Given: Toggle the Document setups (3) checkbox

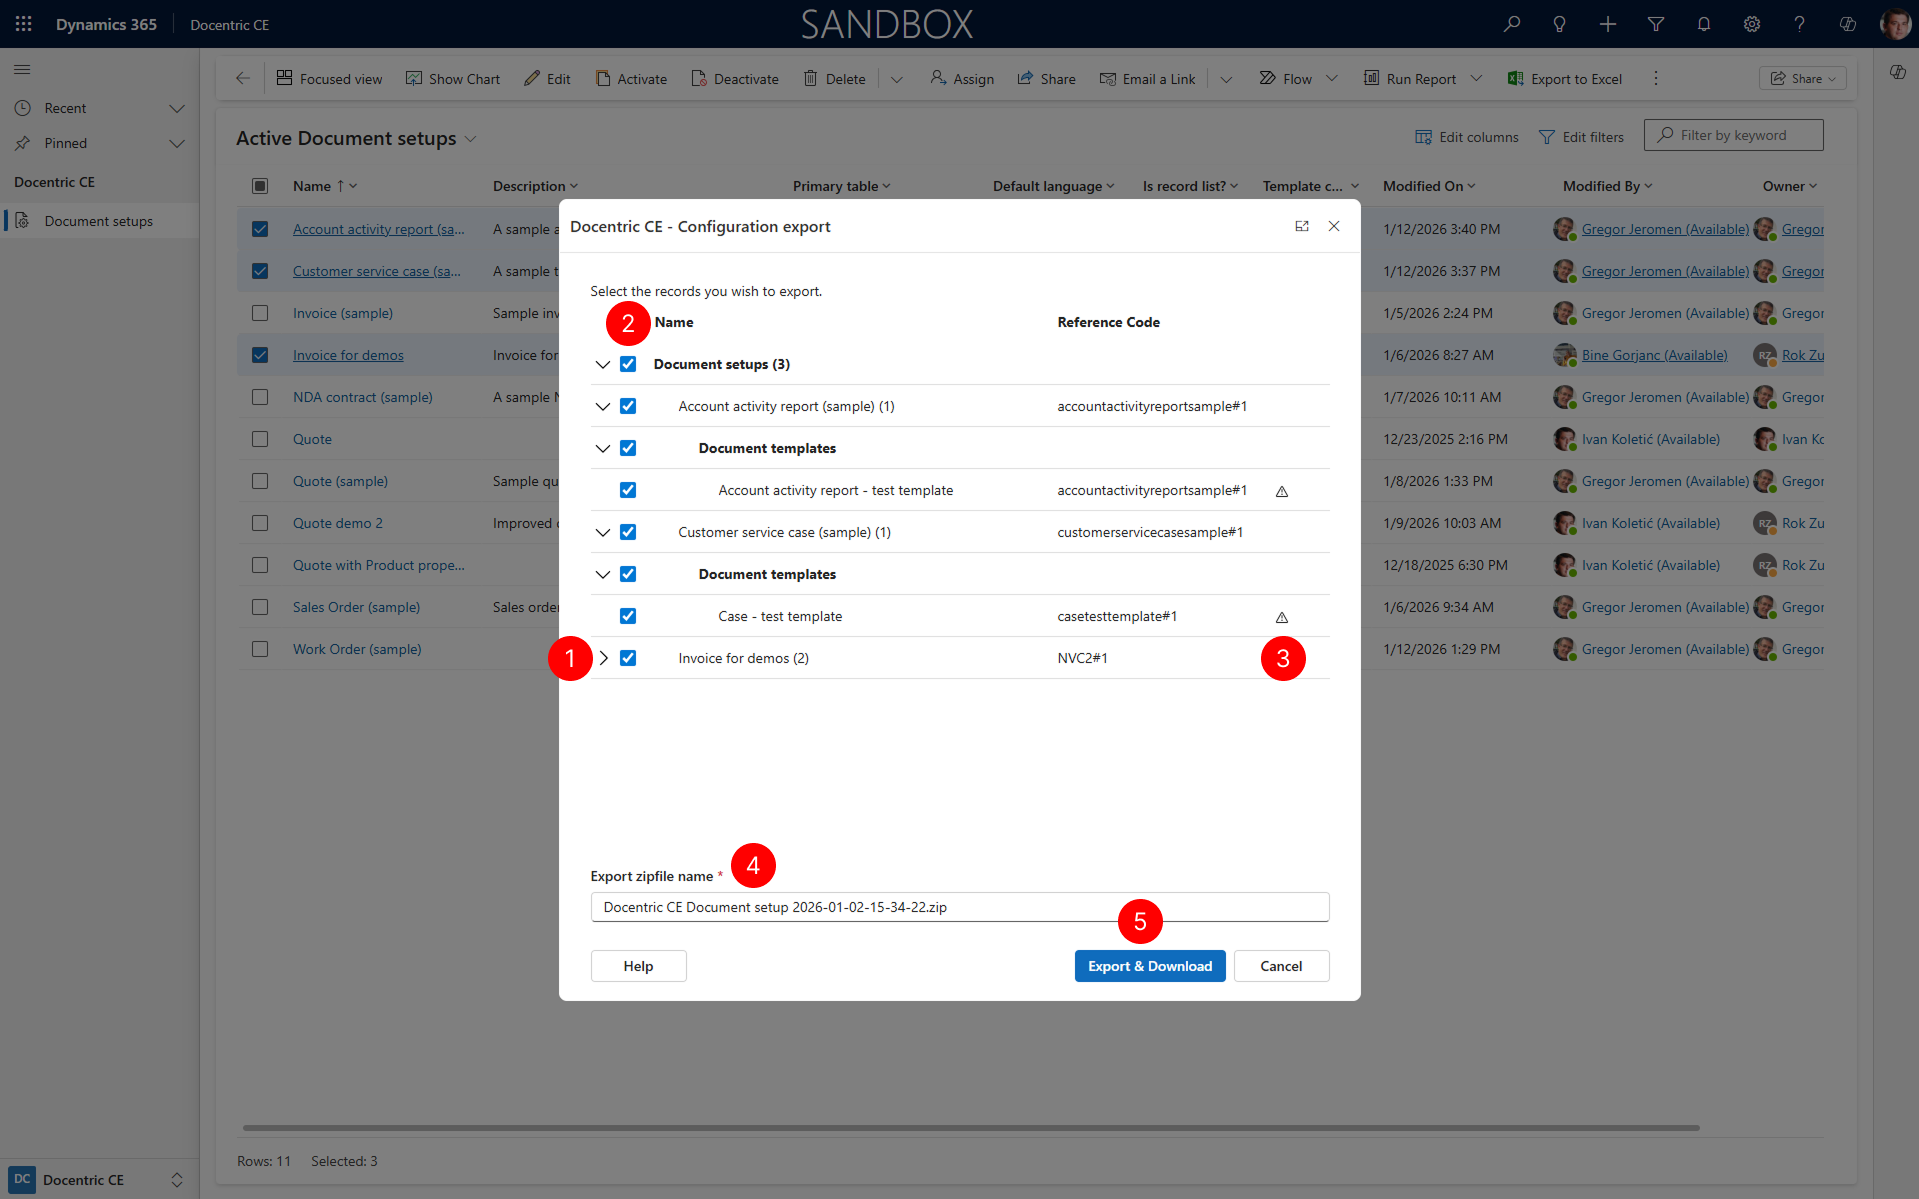Looking at the screenshot, I should (x=628, y=364).
